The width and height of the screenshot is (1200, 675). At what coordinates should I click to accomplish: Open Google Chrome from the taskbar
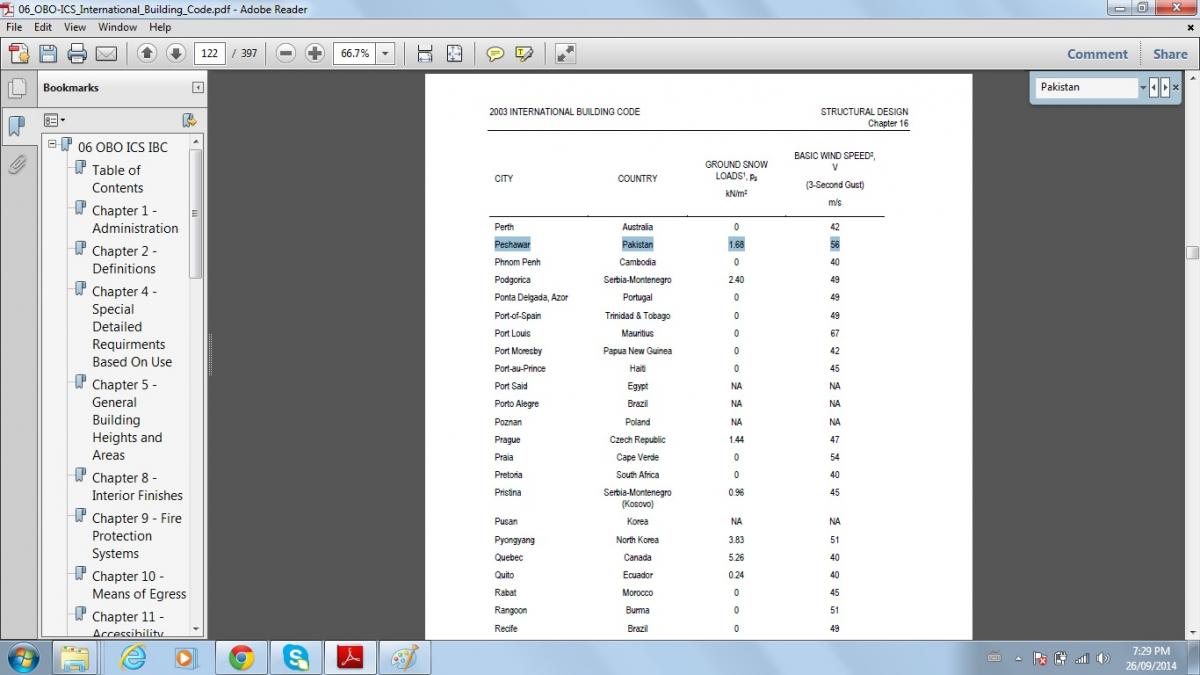click(240, 658)
